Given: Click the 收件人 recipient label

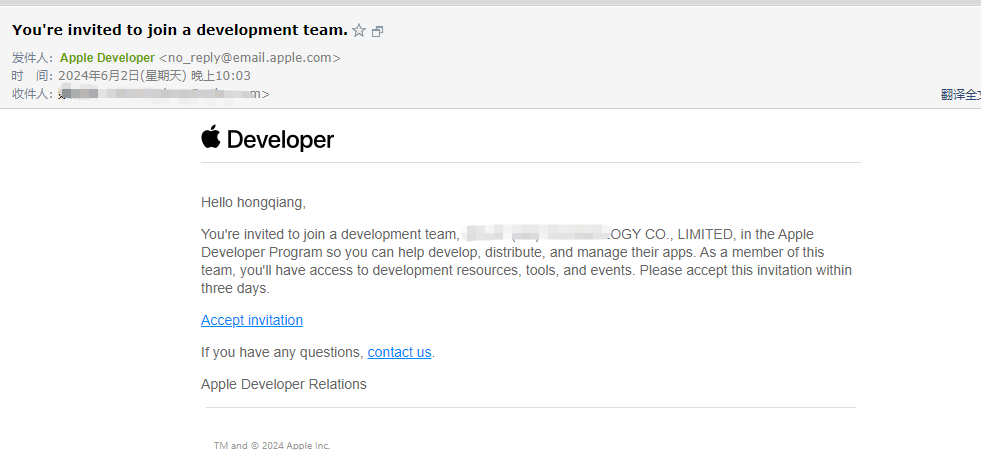Looking at the screenshot, I should 31,94.
